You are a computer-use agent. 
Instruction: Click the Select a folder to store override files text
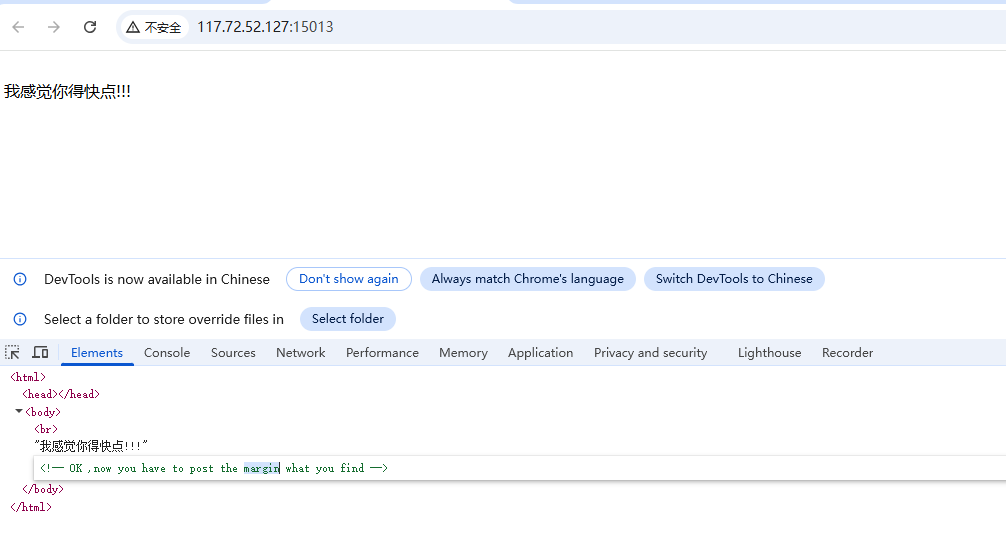pos(164,319)
